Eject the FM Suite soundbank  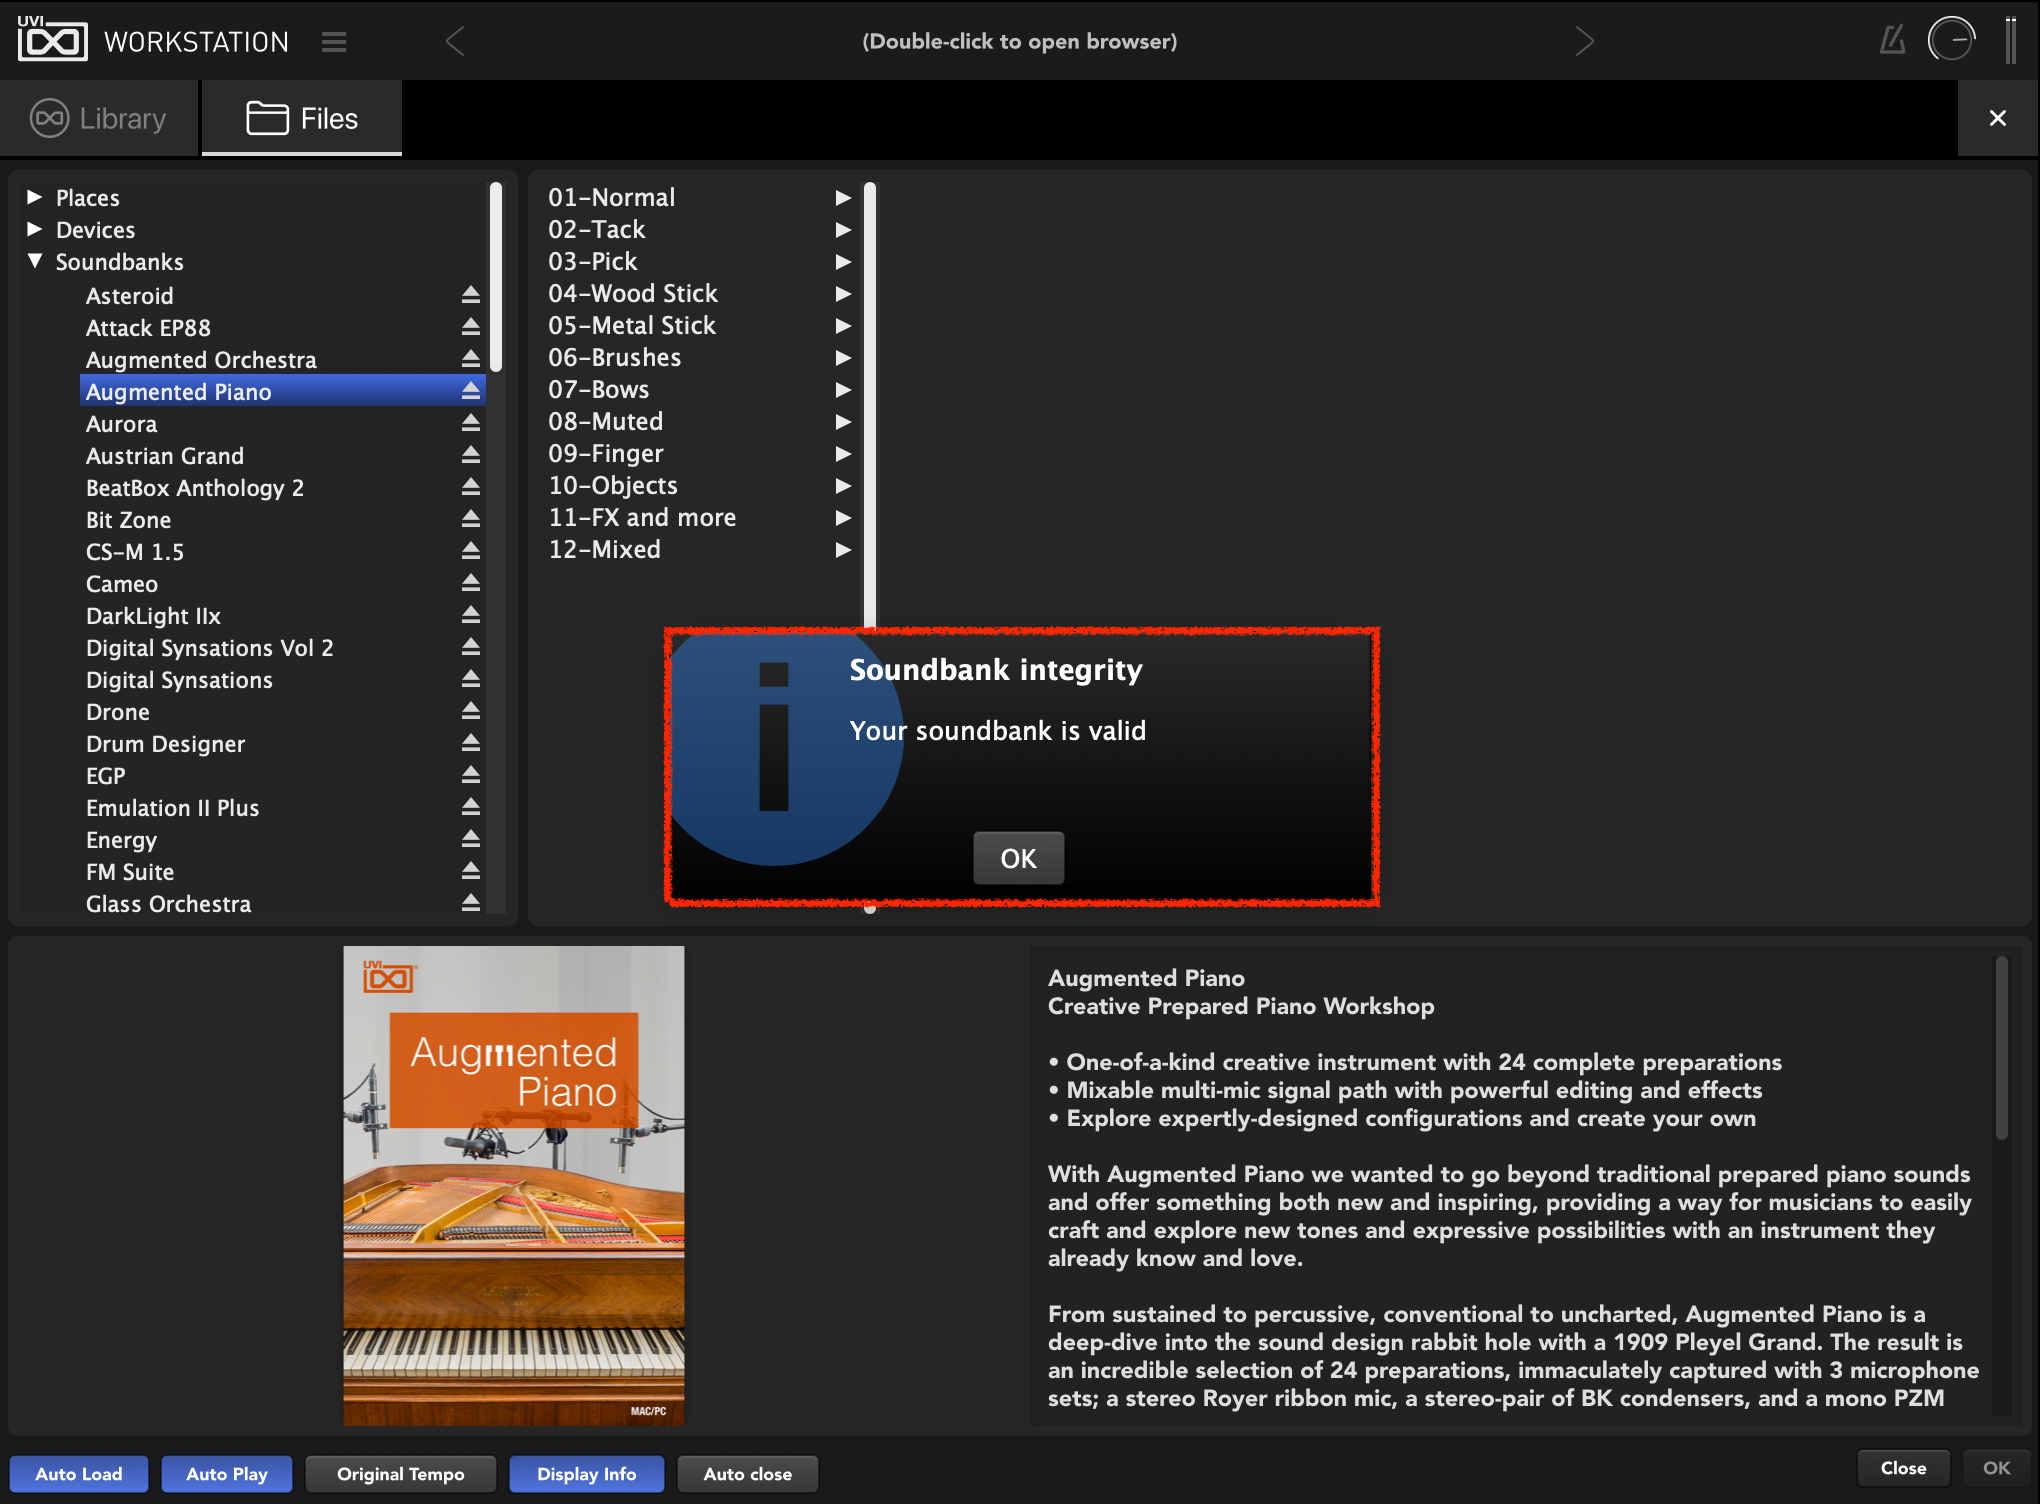(471, 871)
